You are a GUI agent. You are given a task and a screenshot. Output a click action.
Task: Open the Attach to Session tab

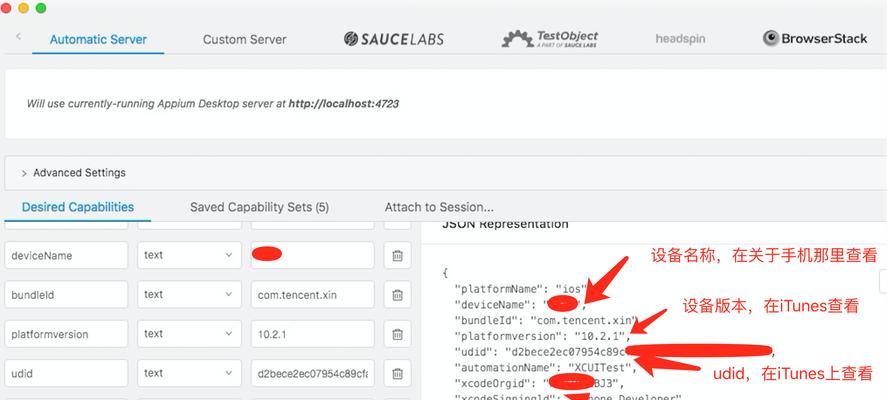coord(439,207)
